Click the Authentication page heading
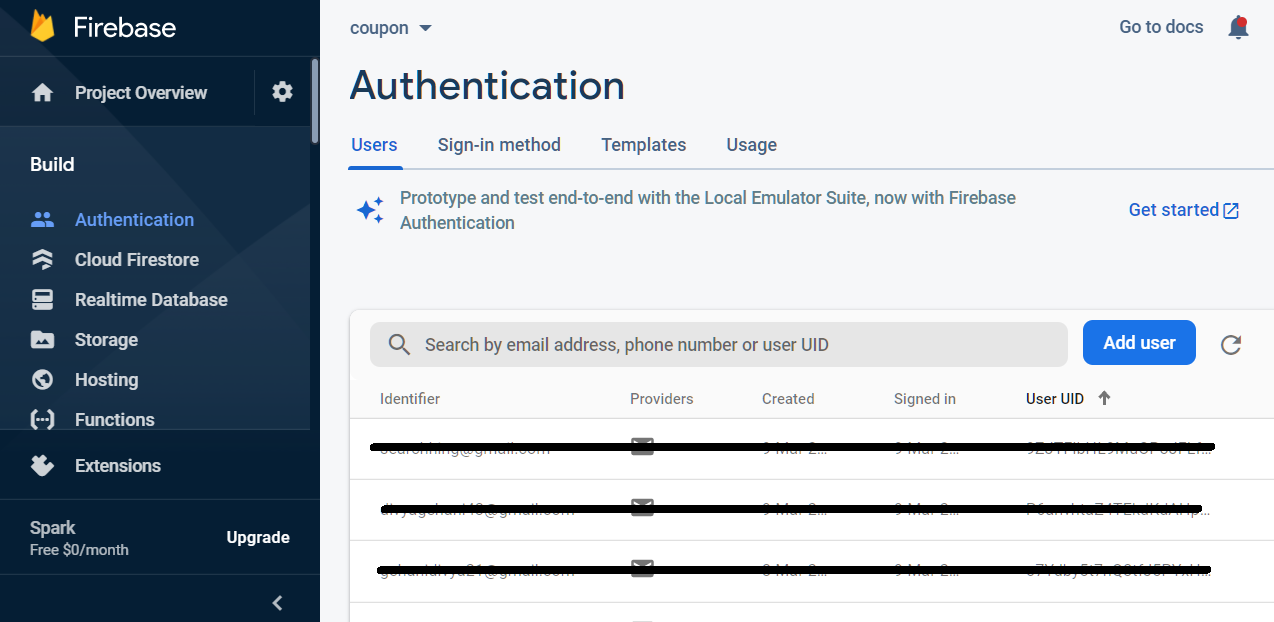Viewport: 1274px width, 622px height. pyautogui.click(x=487, y=86)
